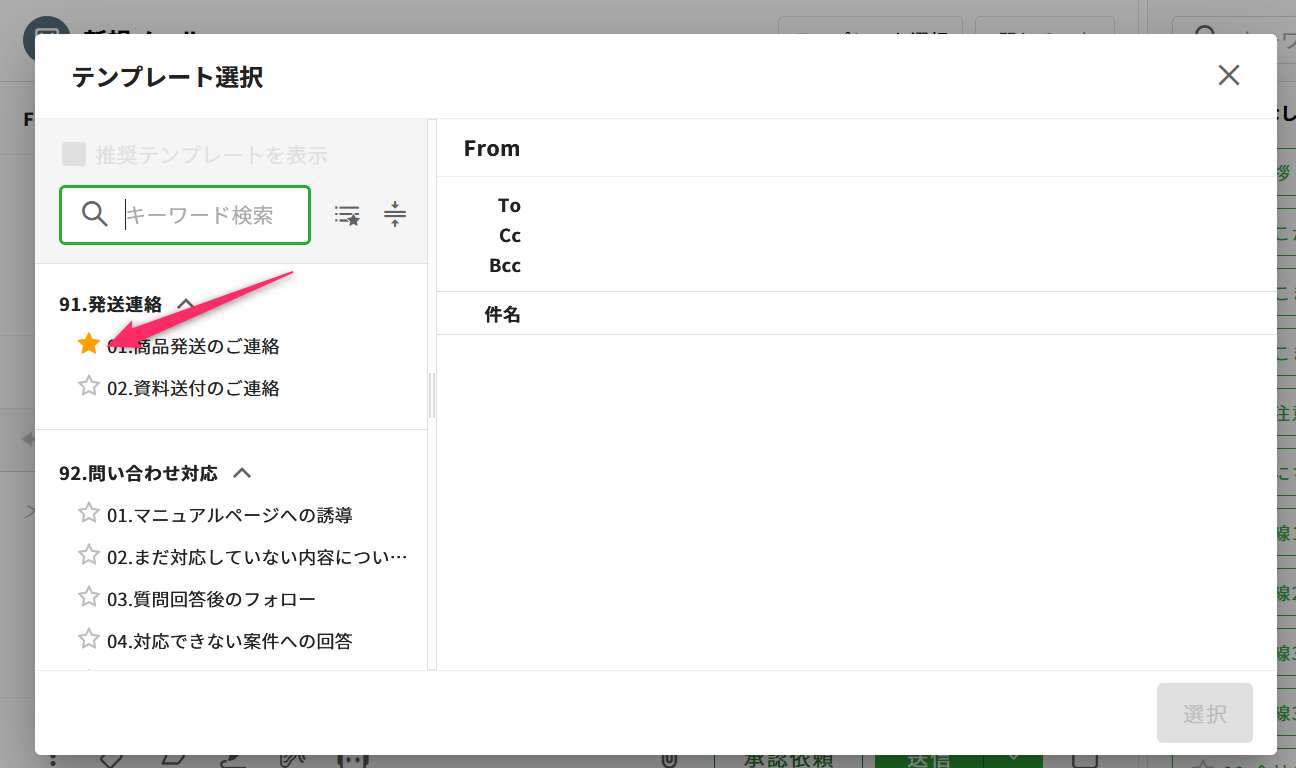The width and height of the screenshot is (1296, 768).
Task: Collapse the 92.問い合わせ対応 group
Action: point(241,473)
